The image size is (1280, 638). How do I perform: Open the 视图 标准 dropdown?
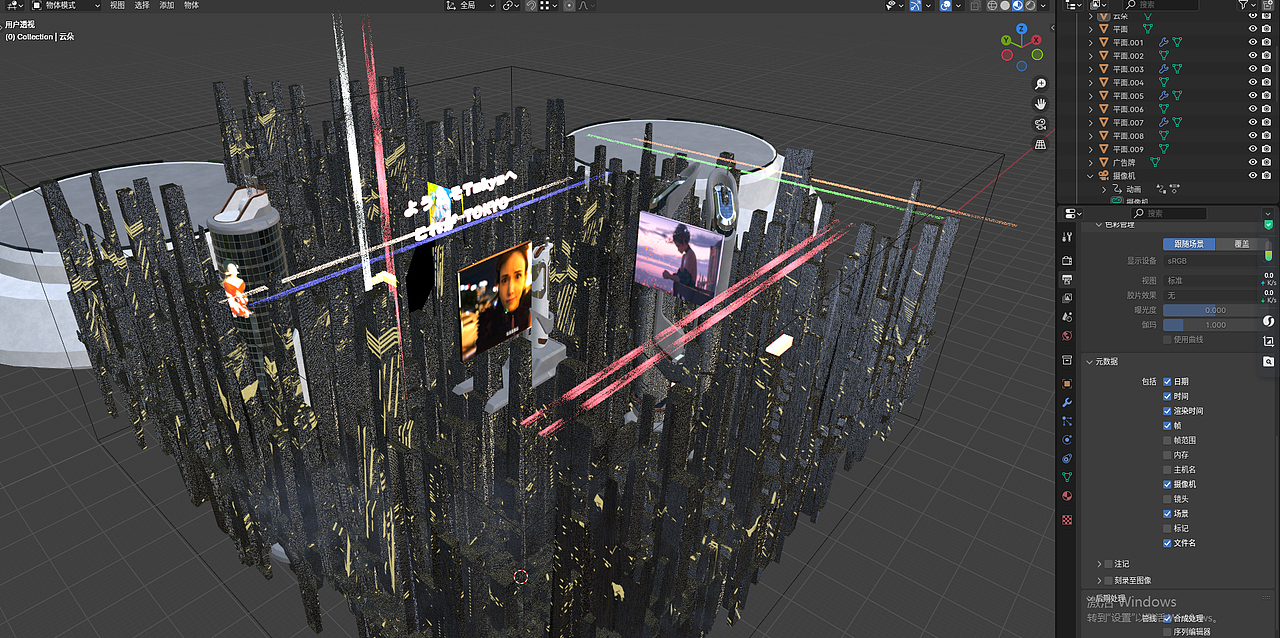(1214, 281)
